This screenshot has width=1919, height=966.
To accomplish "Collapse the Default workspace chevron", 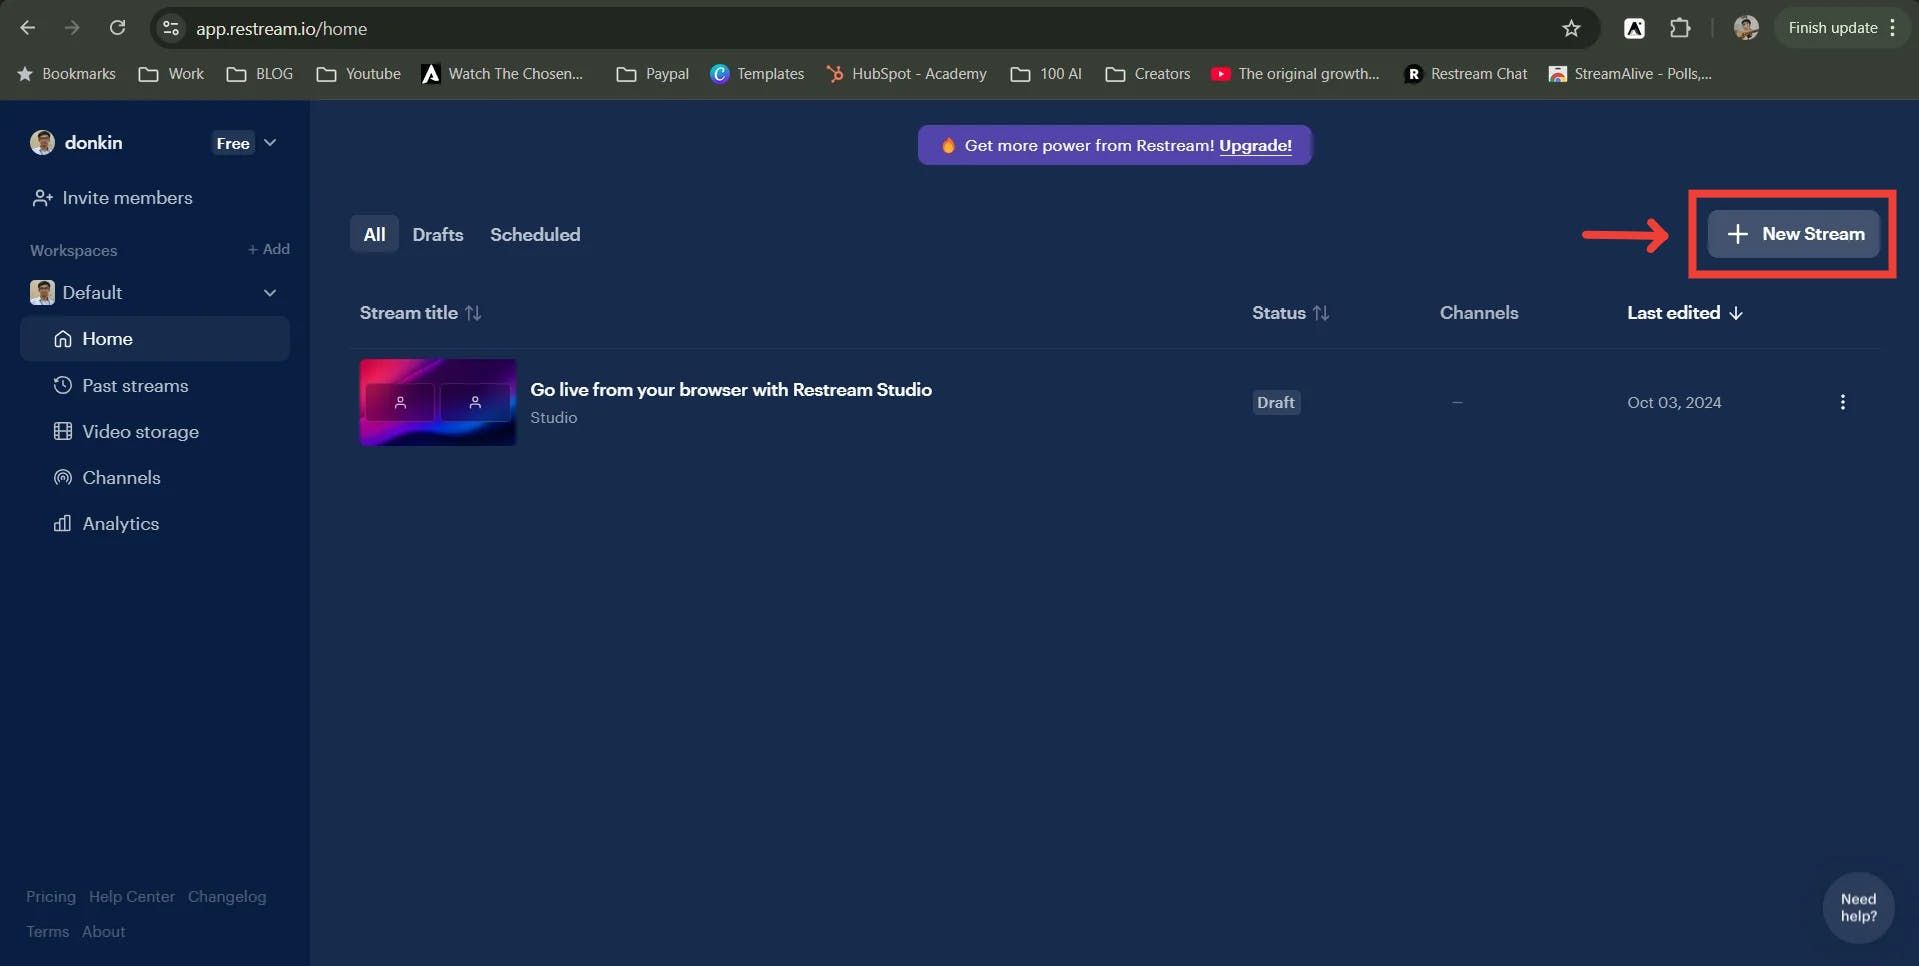I will tap(270, 293).
